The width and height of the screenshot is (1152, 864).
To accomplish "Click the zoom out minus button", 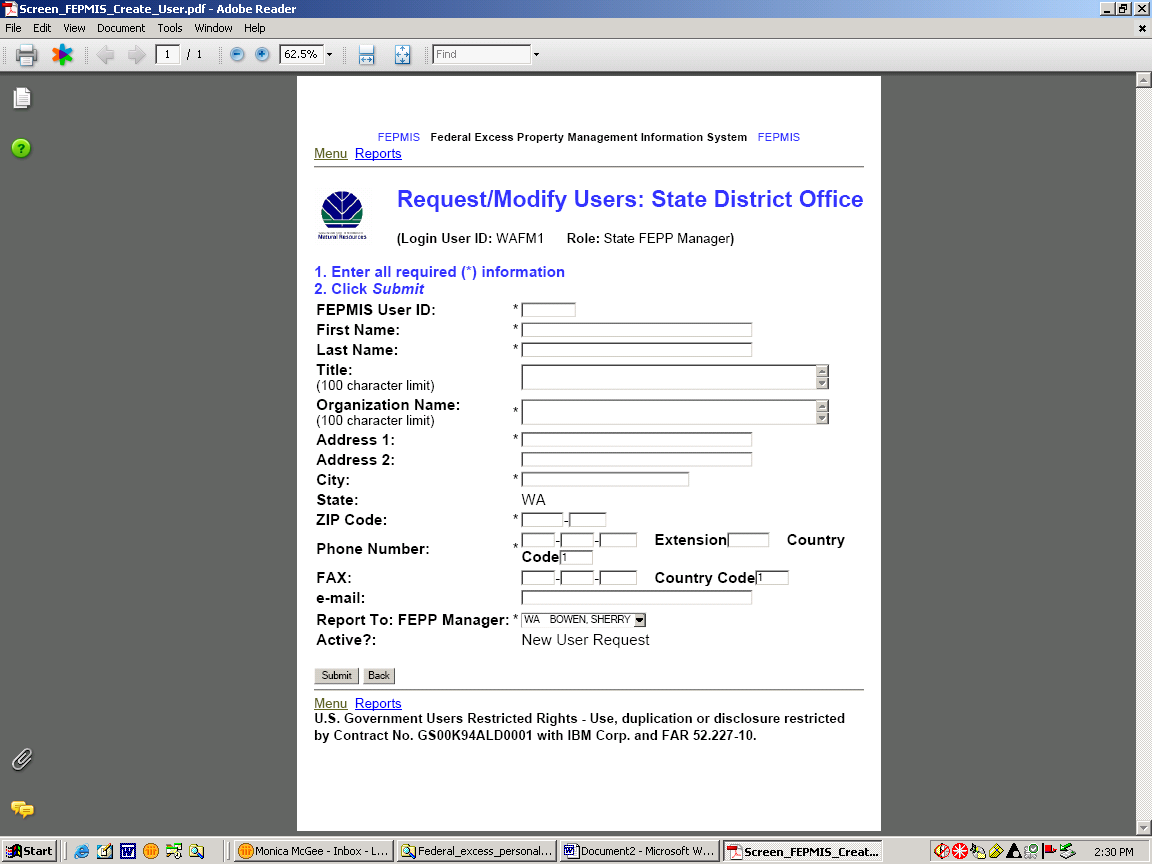I will pyautogui.click(x=237, y=54).
